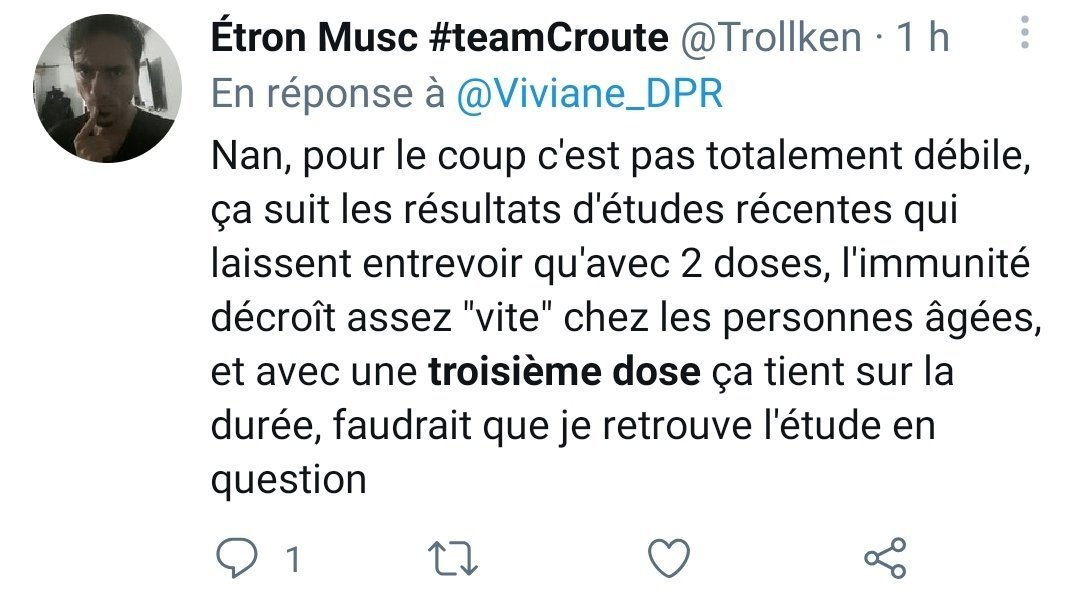
Task: Click the display name Étron Musc
Action: [x=314, y=37]
